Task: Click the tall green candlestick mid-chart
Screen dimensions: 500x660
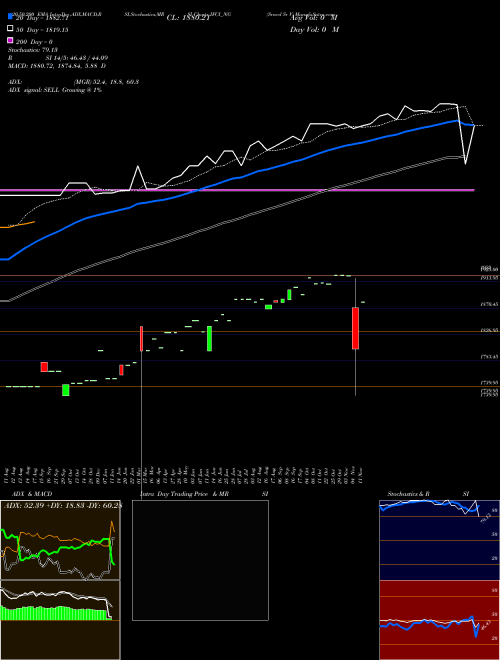Action: pyautogui.click(x=209, y=338)
